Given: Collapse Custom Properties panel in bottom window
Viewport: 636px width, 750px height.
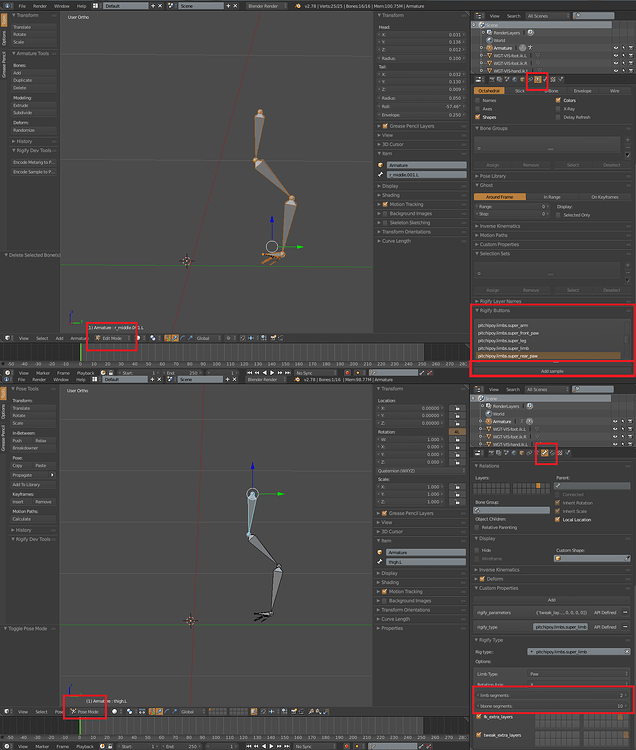Looking at the screenshot, I should [496, 588].
